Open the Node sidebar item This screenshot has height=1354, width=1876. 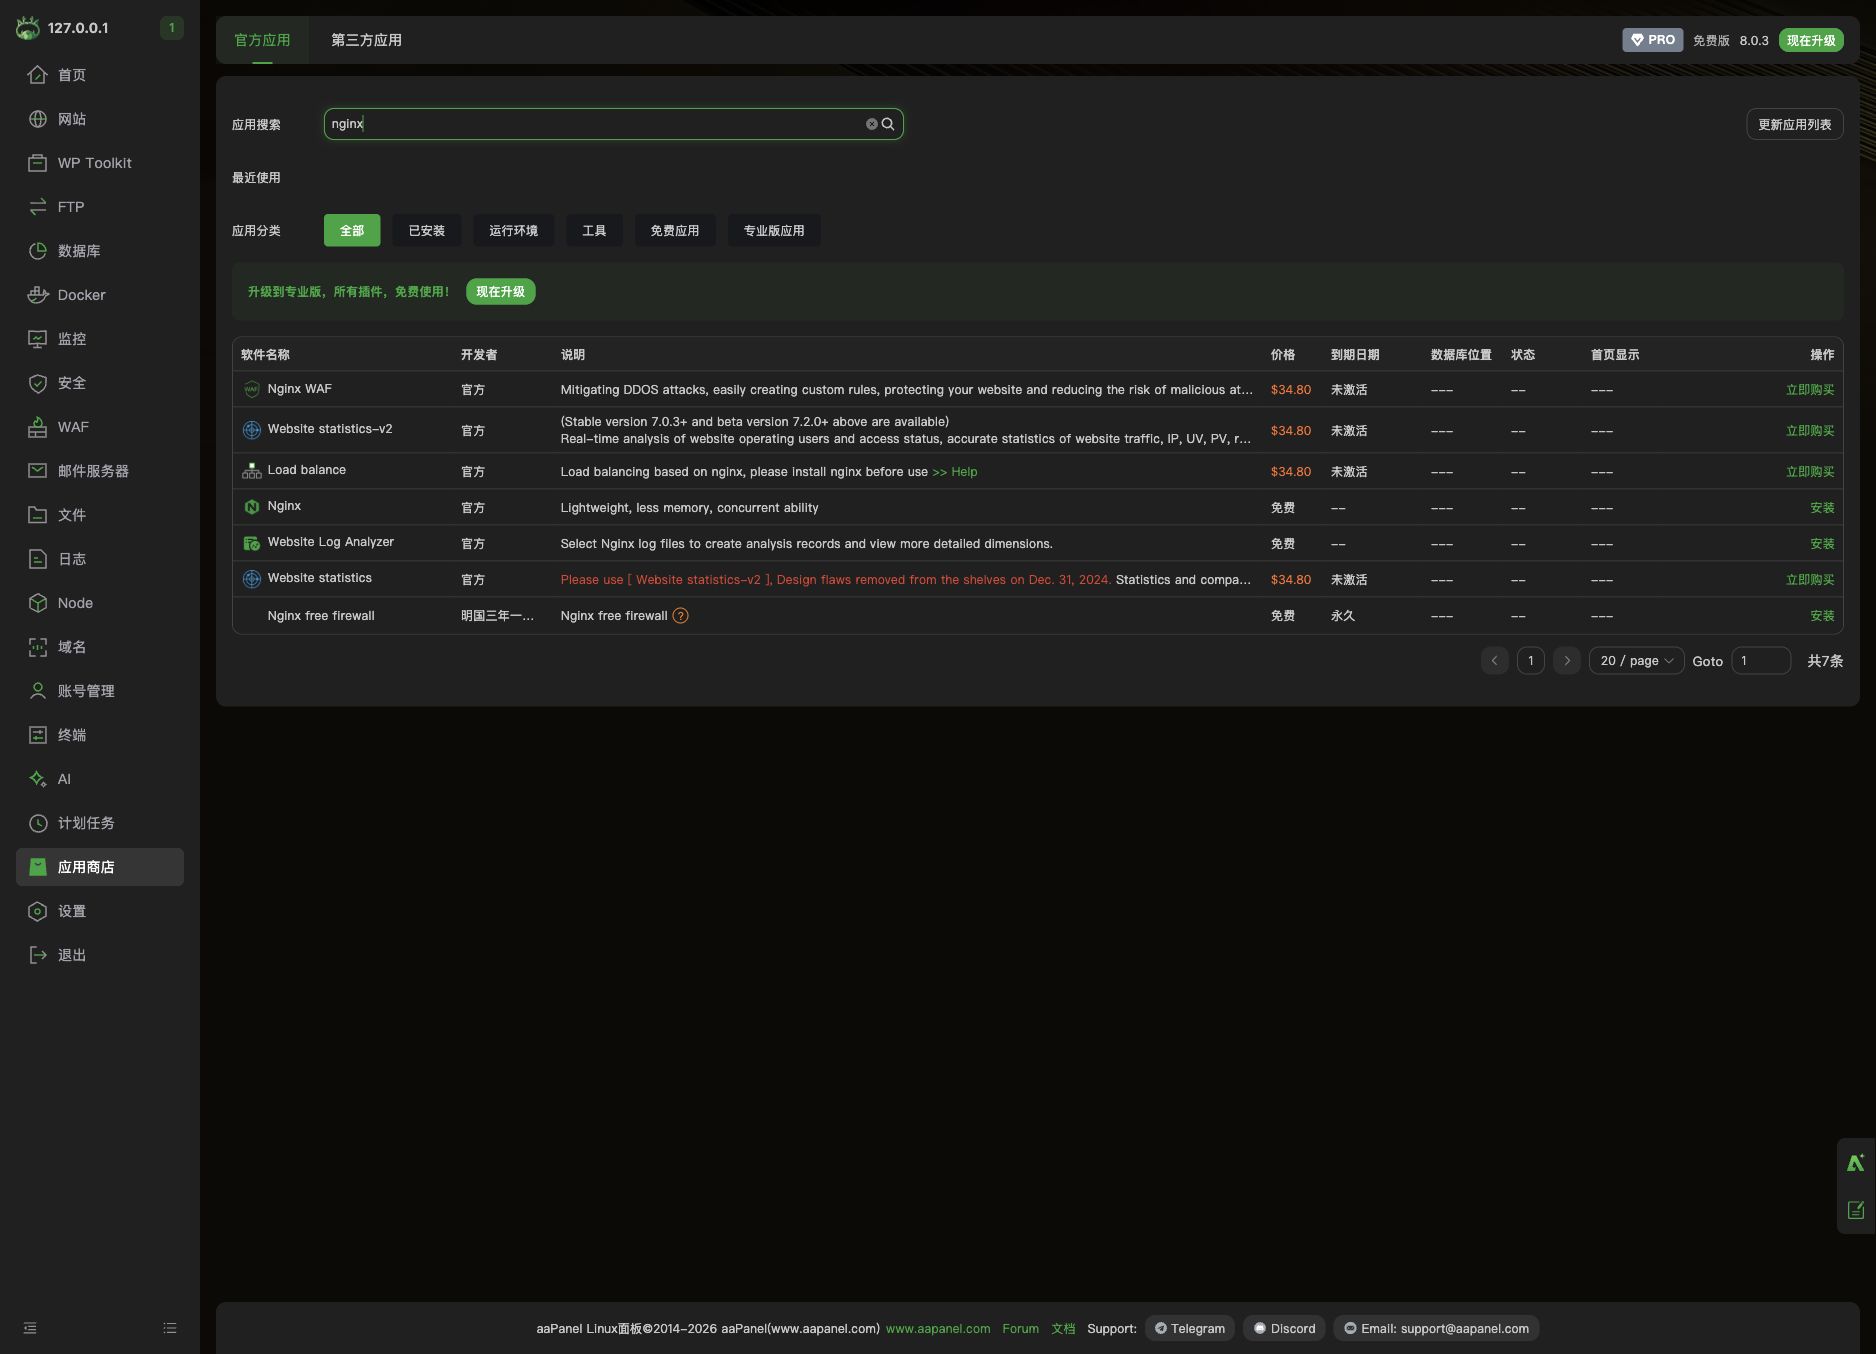point(99,603)
